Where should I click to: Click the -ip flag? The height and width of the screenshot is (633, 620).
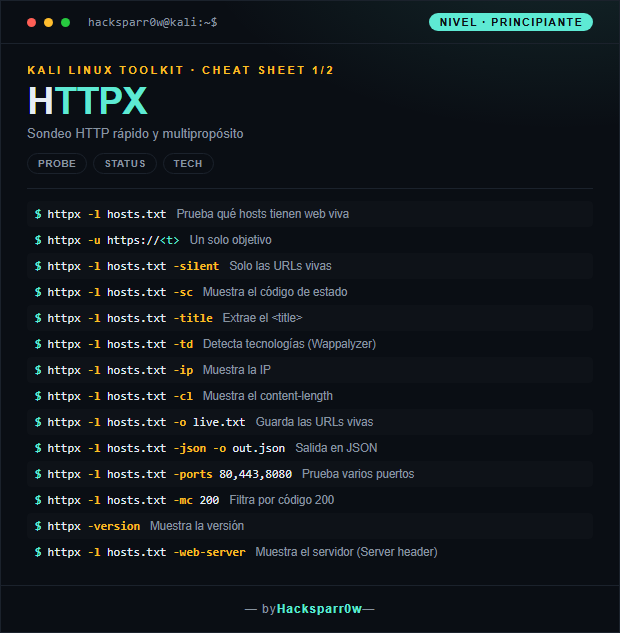183,370
